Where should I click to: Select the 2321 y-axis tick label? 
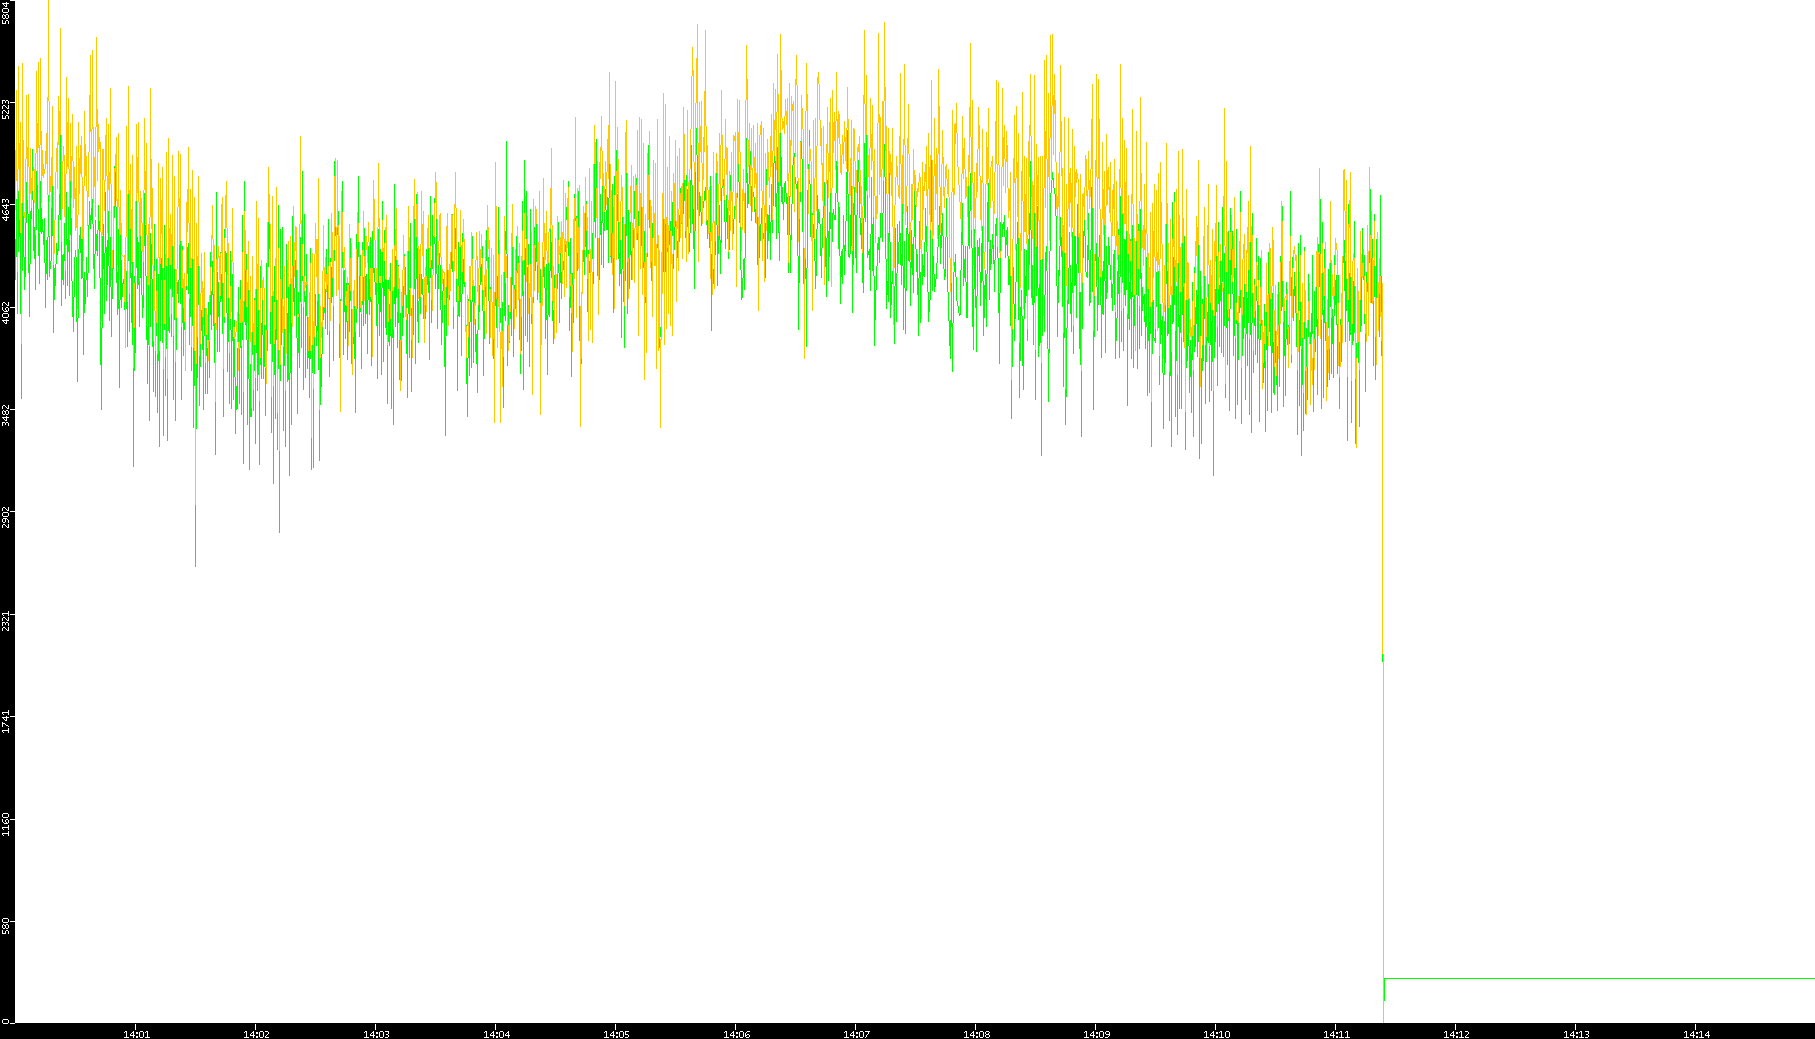pos(6,620)
